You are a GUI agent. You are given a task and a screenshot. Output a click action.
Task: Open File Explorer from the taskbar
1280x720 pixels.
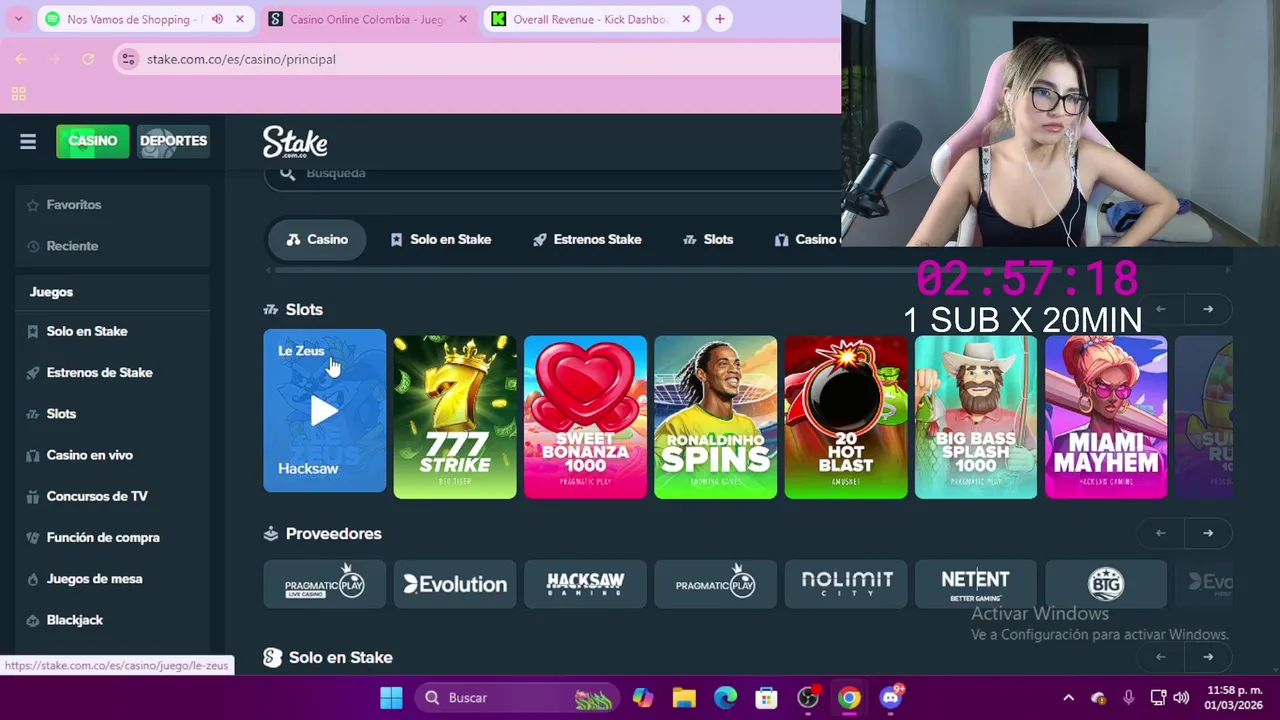pos(684,698)
